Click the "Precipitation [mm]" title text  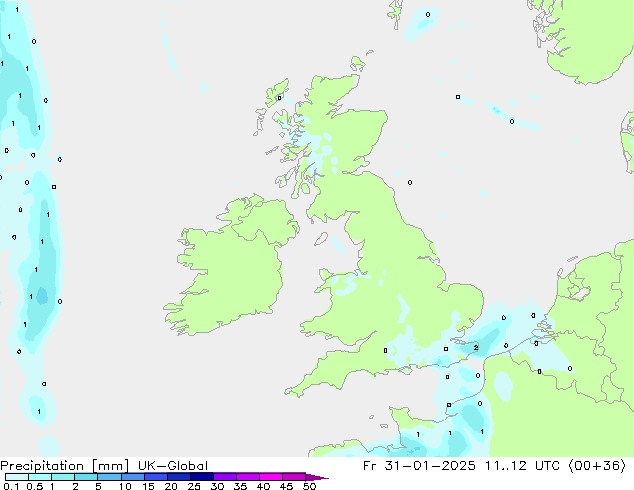pos(65,466)
